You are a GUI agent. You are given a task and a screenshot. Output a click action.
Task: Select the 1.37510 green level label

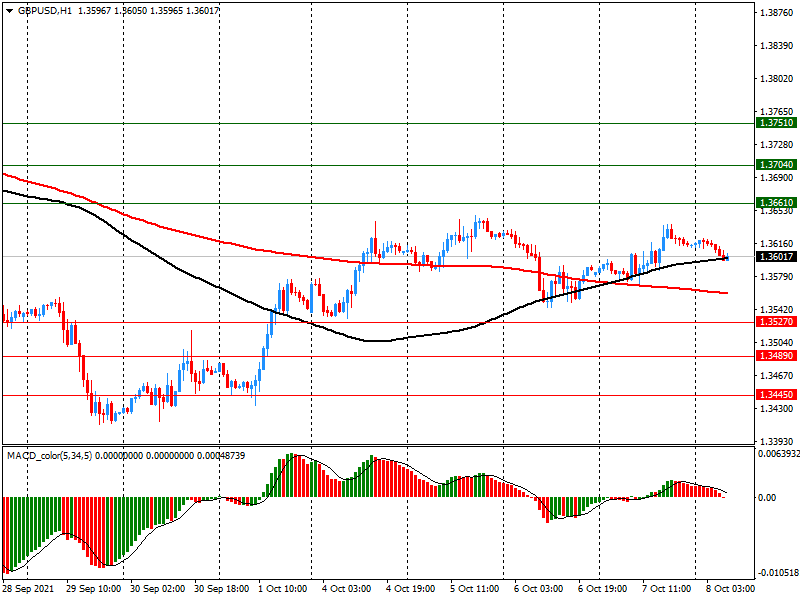coord(777,123)
